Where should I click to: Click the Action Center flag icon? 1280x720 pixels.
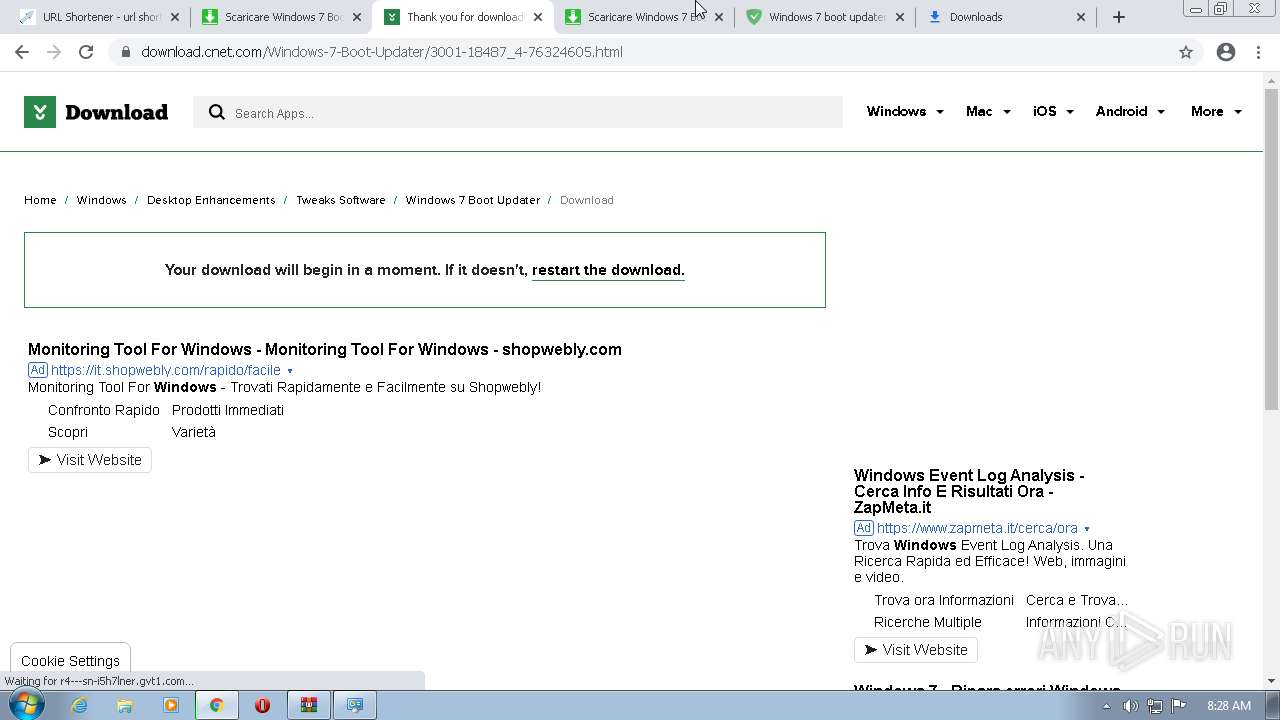point(1179,706)
